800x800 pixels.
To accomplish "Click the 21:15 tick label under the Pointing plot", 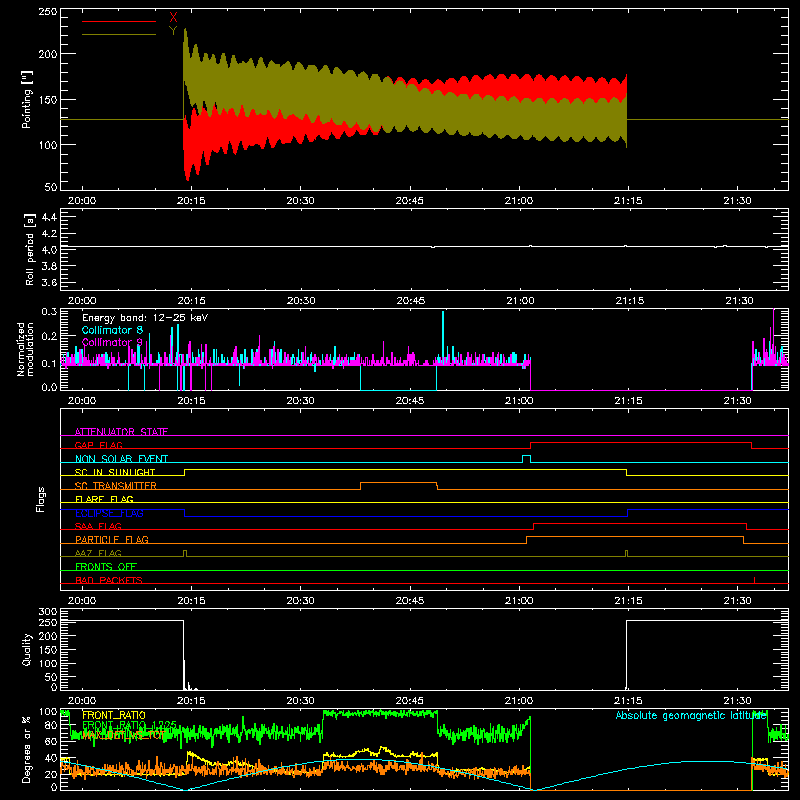I will [x=628, y=201].
